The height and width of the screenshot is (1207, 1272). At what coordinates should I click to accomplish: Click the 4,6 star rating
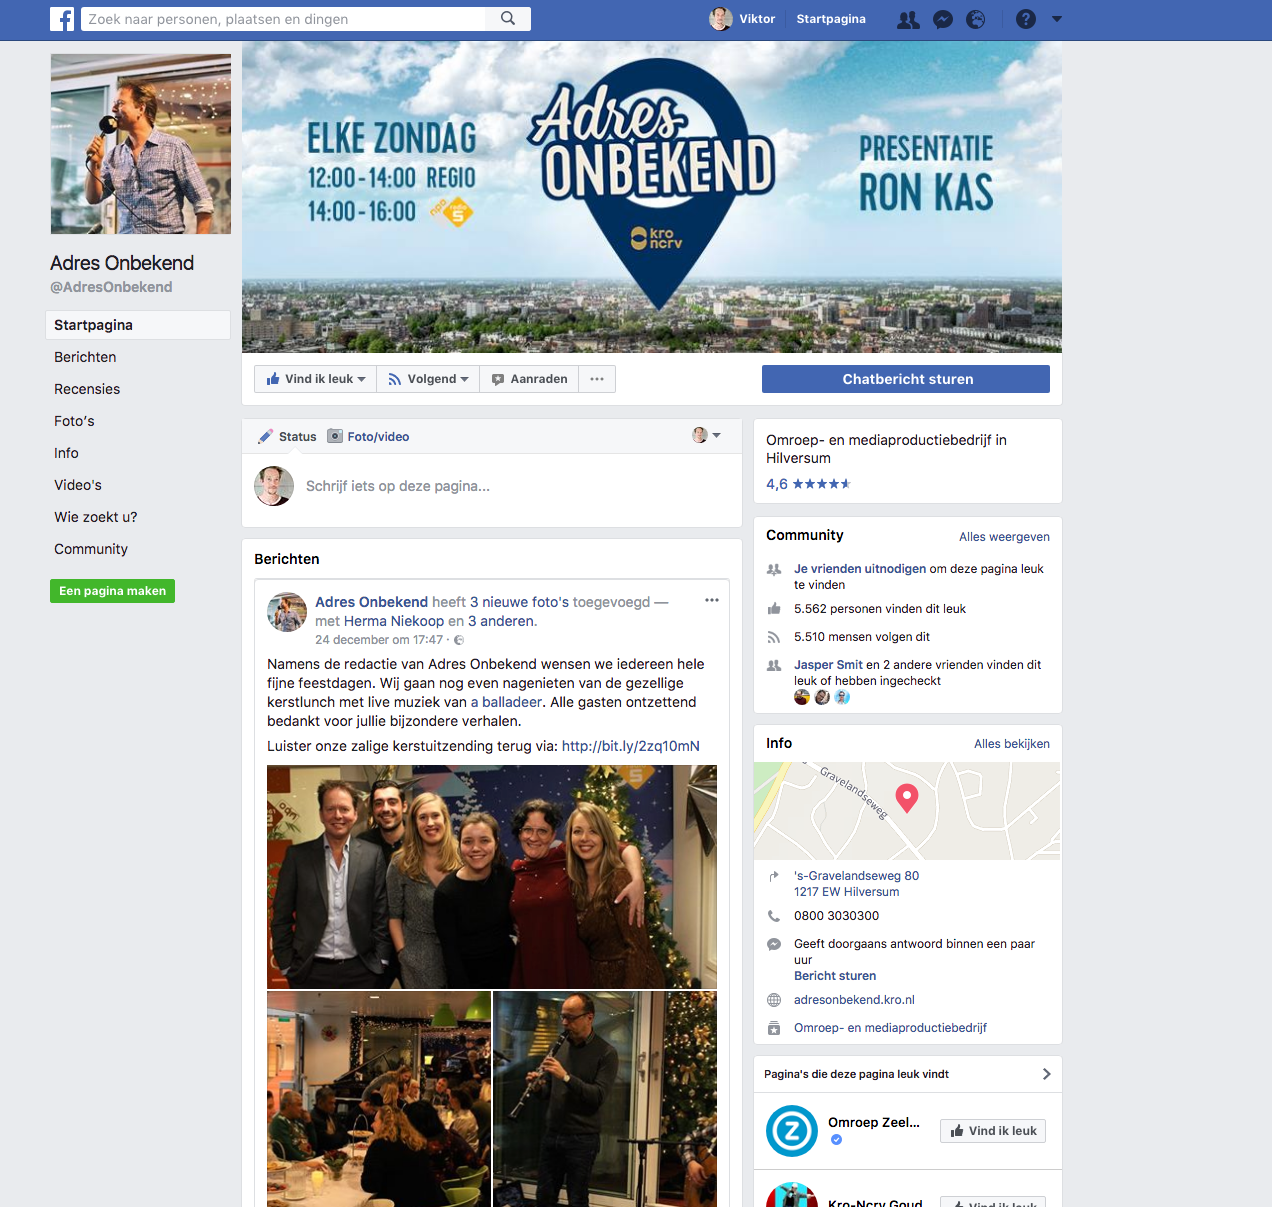tap(808, 484)
